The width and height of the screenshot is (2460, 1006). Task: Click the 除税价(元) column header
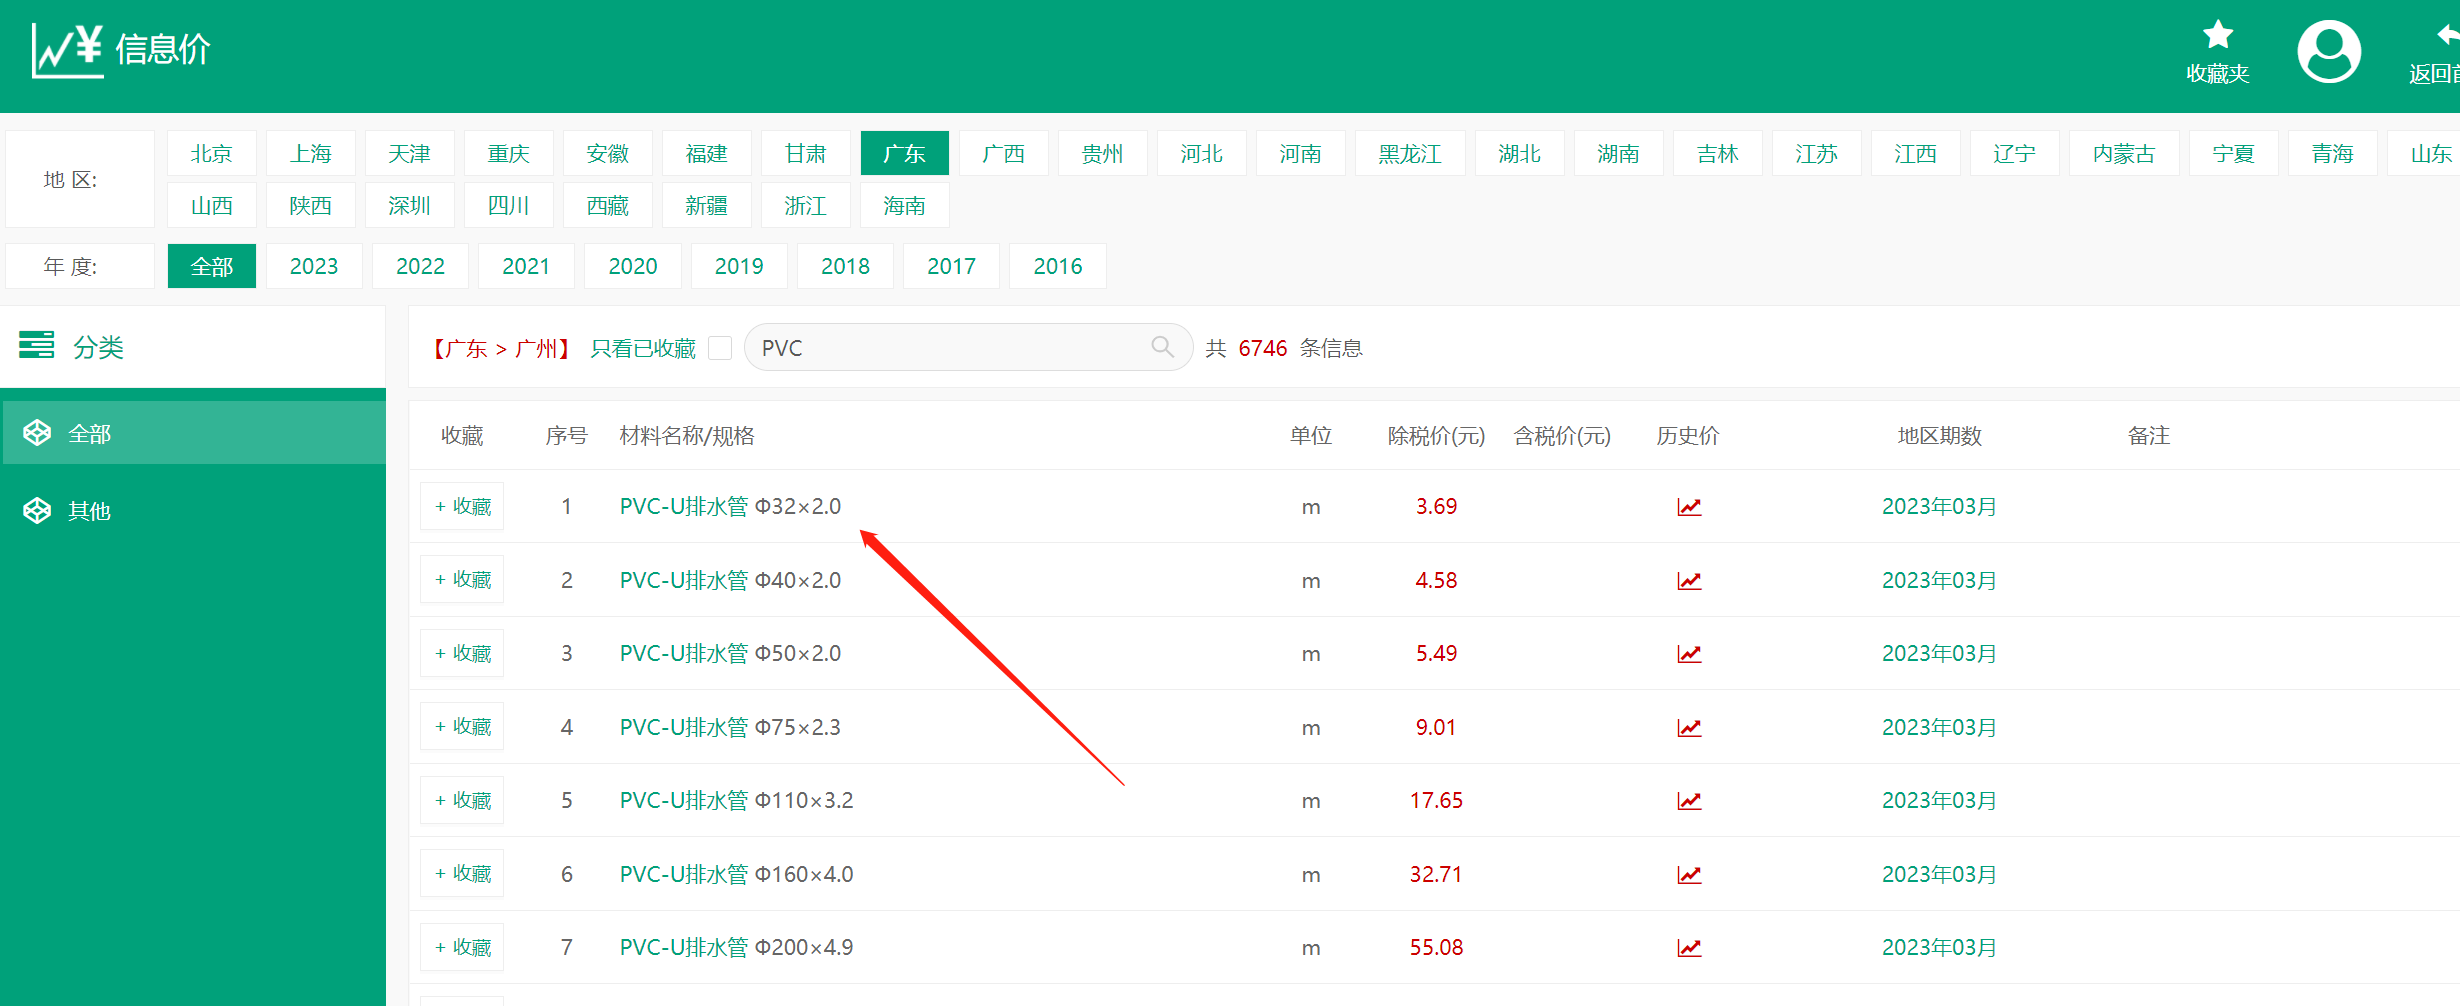[1436, 436]
